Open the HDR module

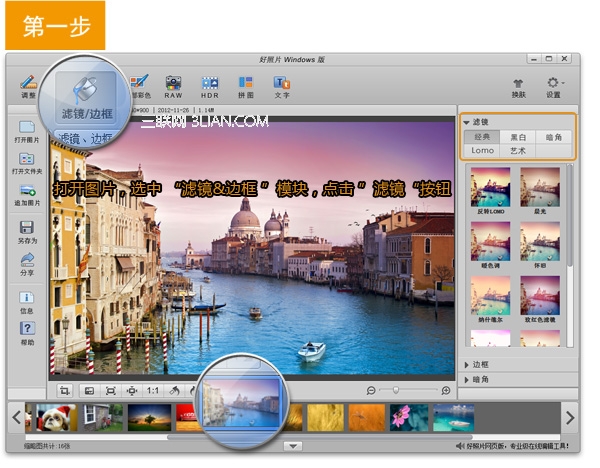coord(210,86)
